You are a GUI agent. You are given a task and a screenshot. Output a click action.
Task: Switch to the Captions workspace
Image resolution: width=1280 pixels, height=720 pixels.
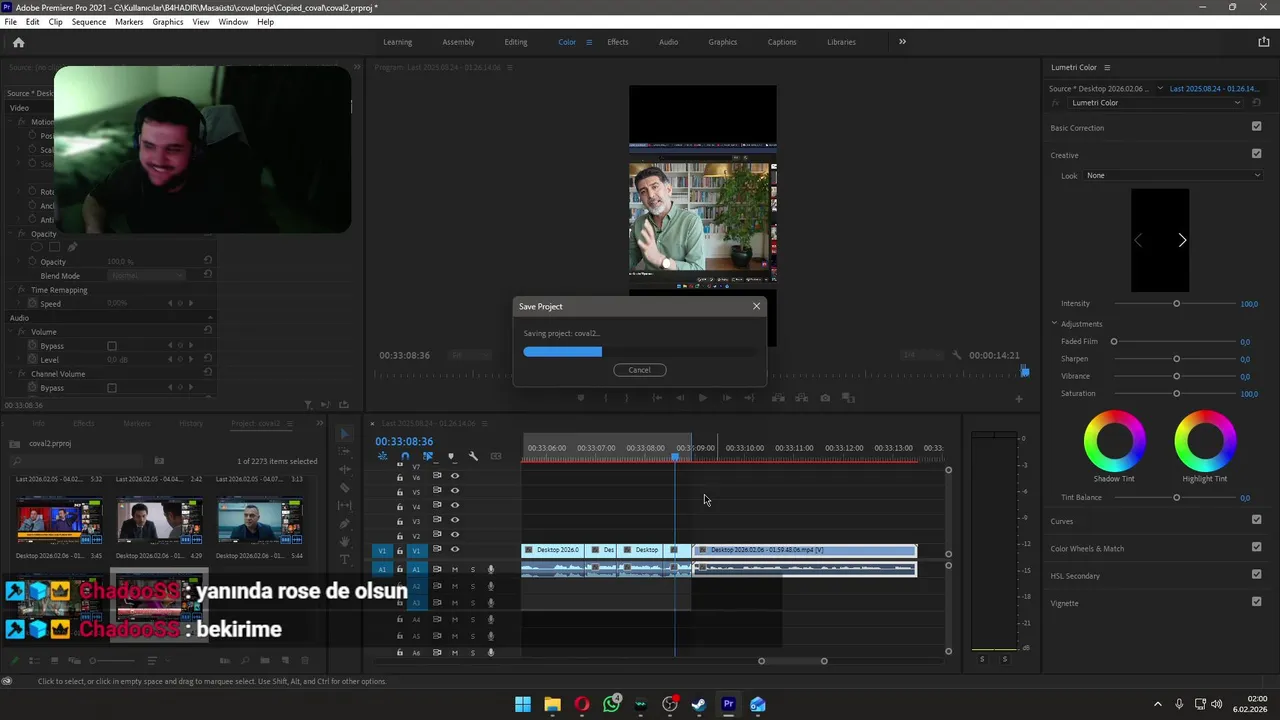tap(782, 42)
